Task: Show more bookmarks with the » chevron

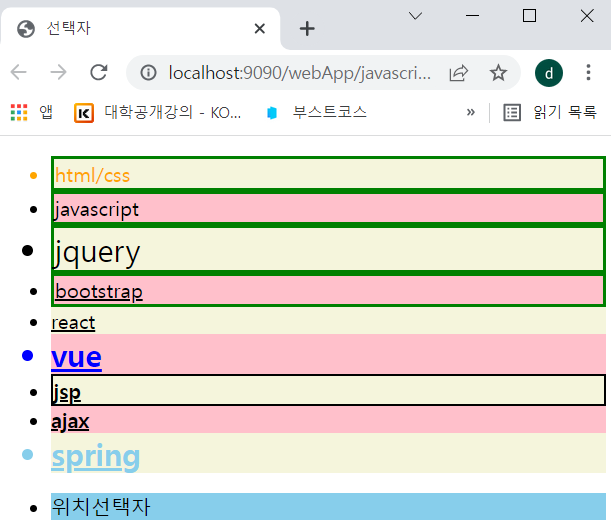Action: coord(471,113)
